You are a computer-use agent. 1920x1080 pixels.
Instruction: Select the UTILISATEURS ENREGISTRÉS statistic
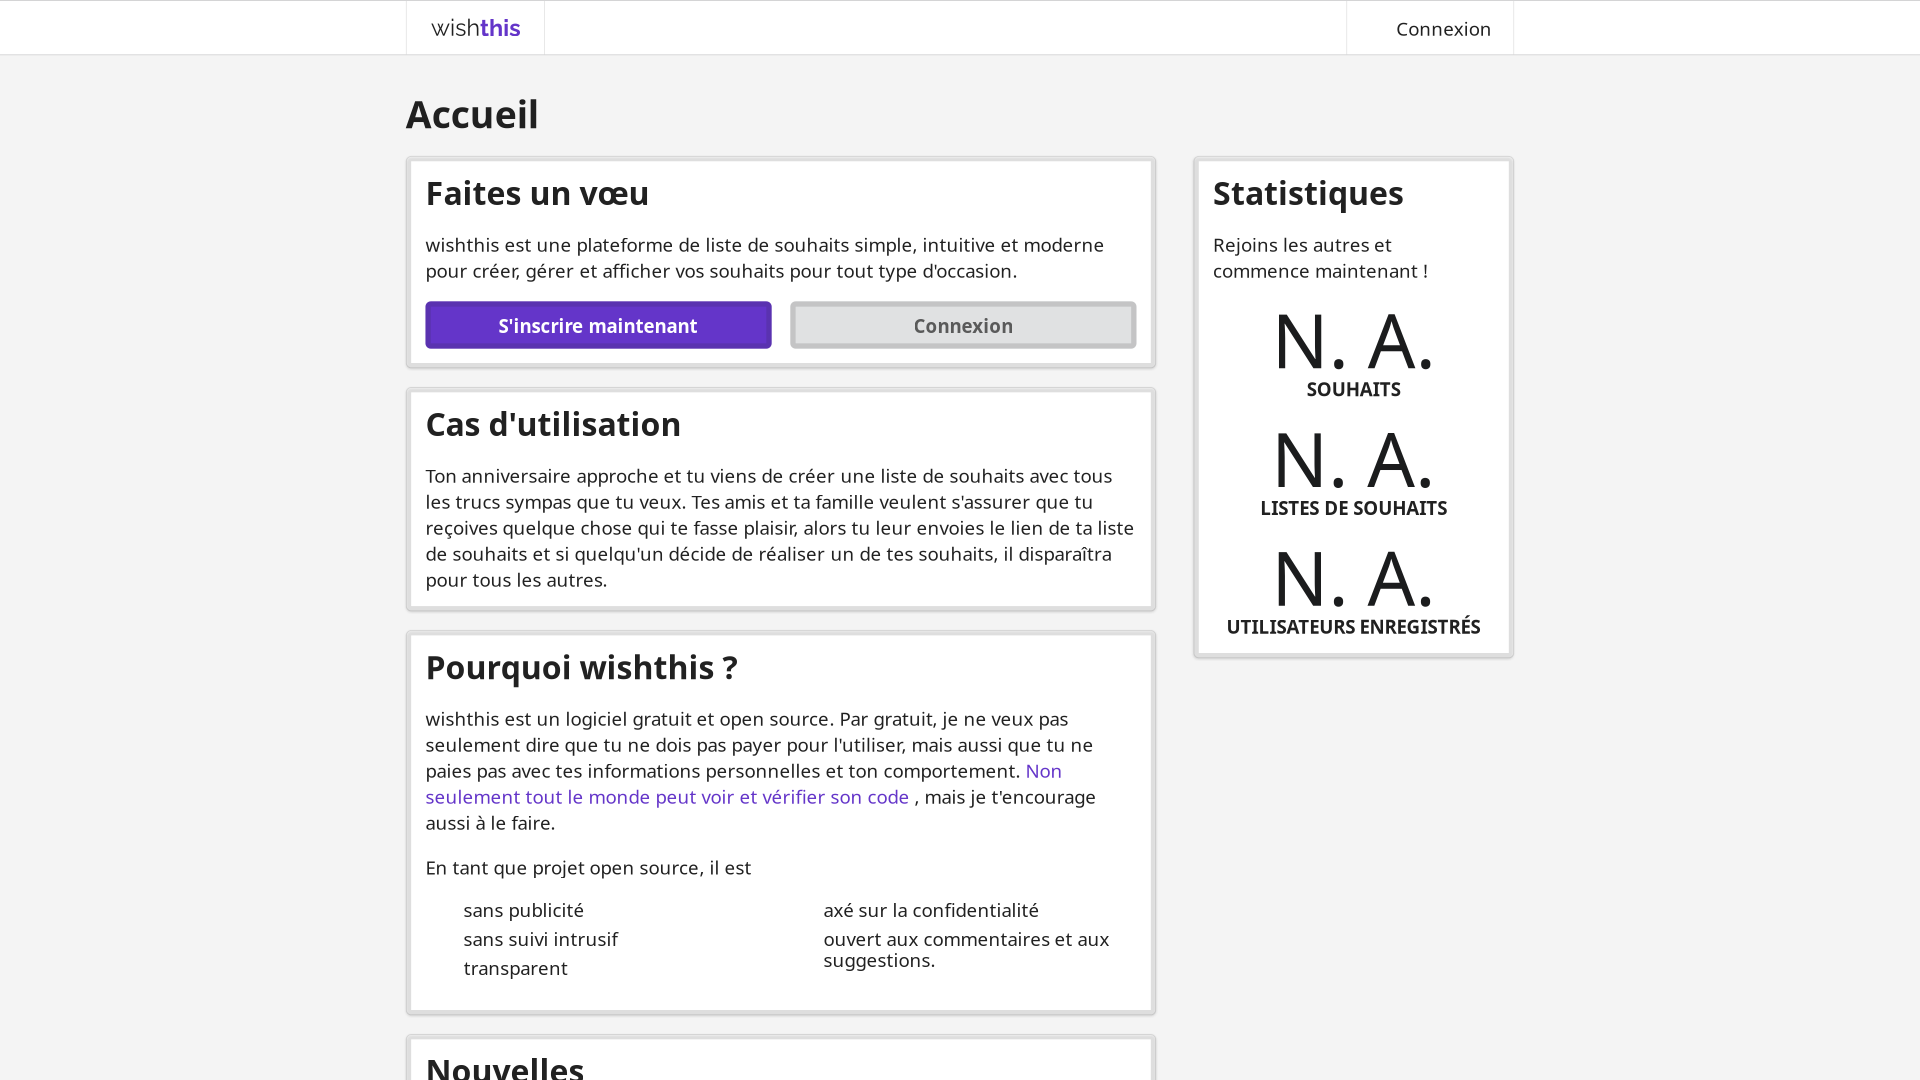tap(1353, 591)
